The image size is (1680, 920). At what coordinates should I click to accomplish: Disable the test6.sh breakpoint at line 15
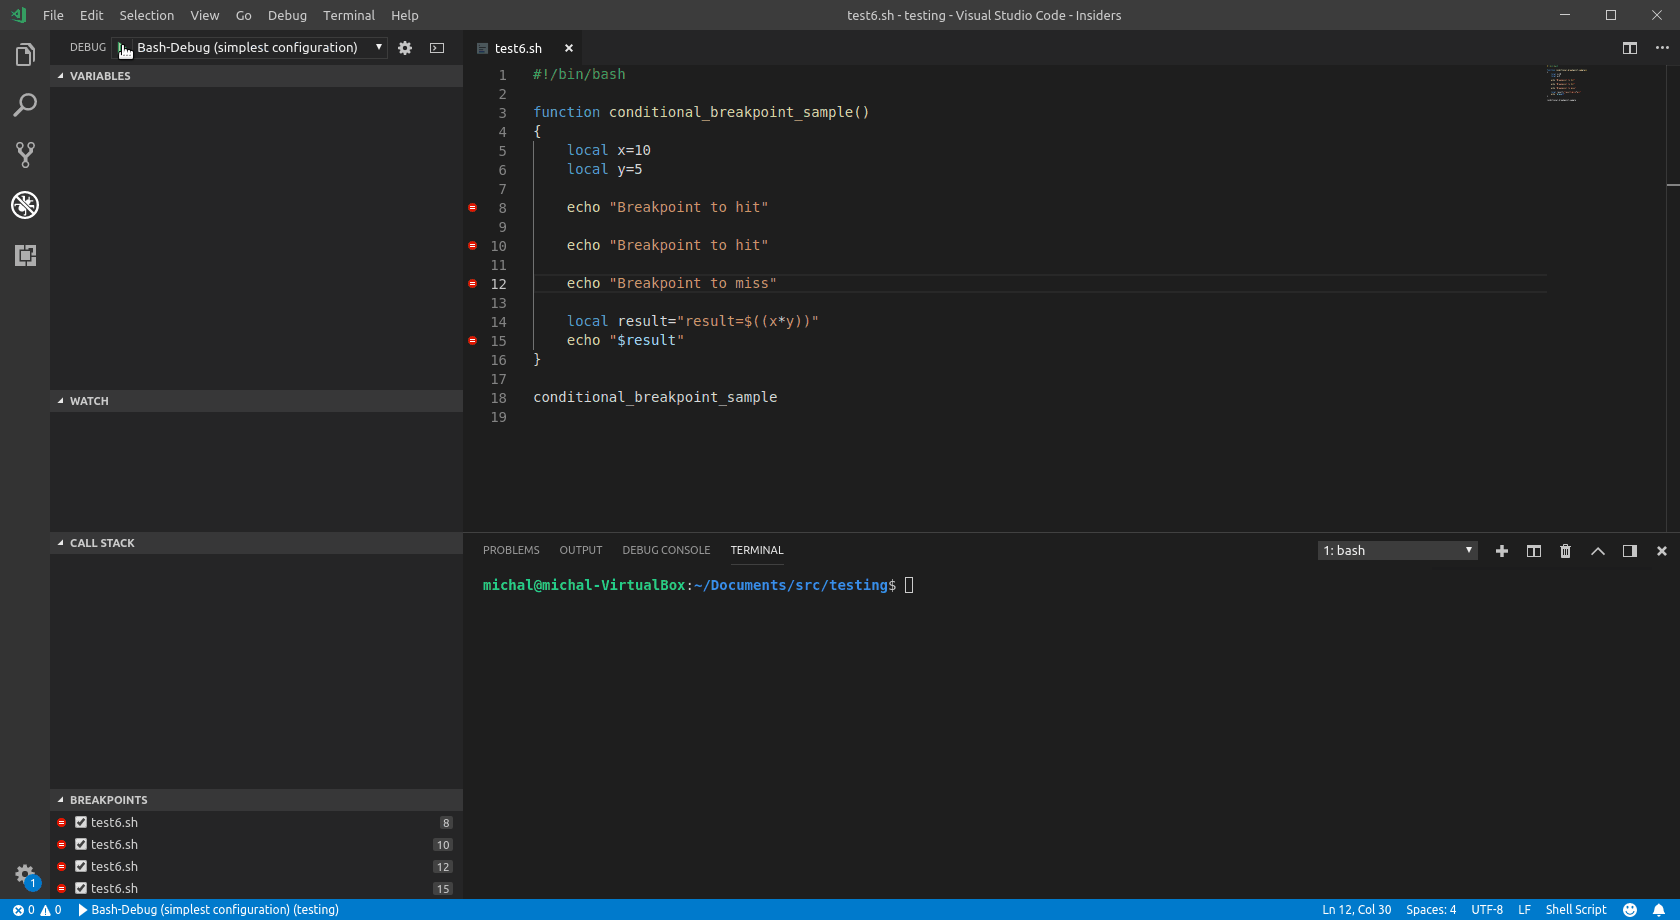[81, 888]
